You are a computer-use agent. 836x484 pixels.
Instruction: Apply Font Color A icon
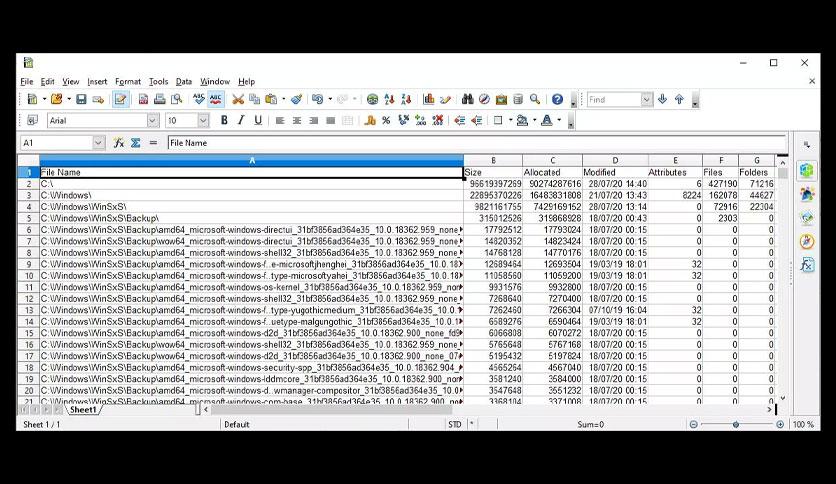[x=547, y=120]
